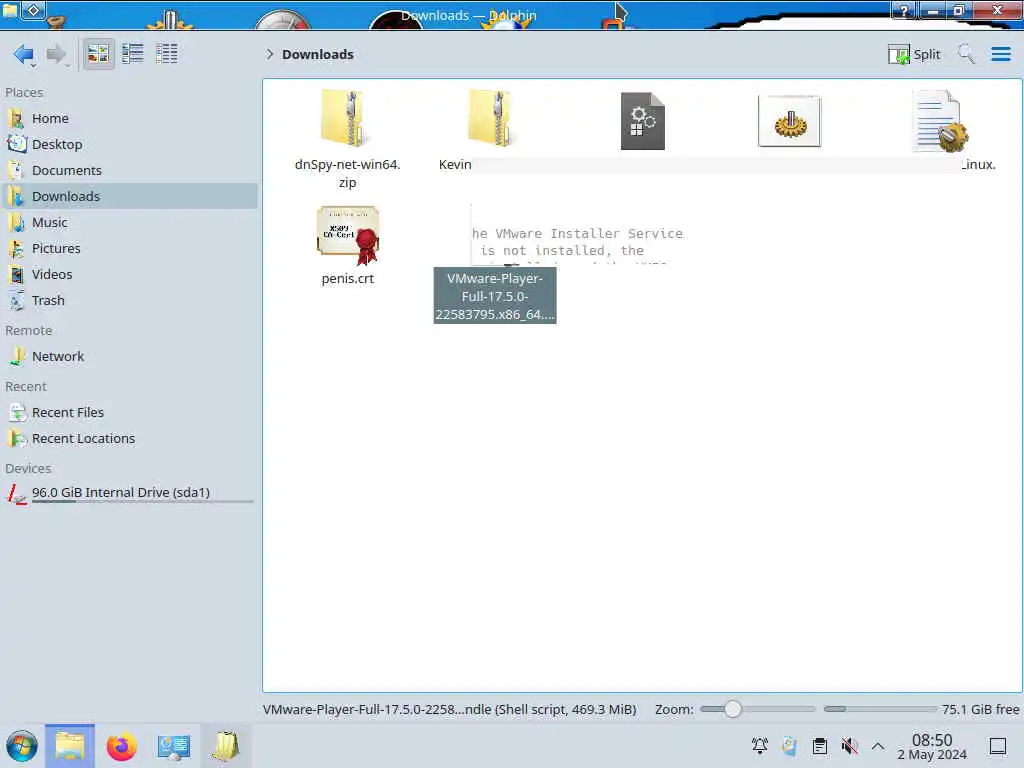Open Recent Files entry
The image size is (1024, 768).
click(130, 413)
